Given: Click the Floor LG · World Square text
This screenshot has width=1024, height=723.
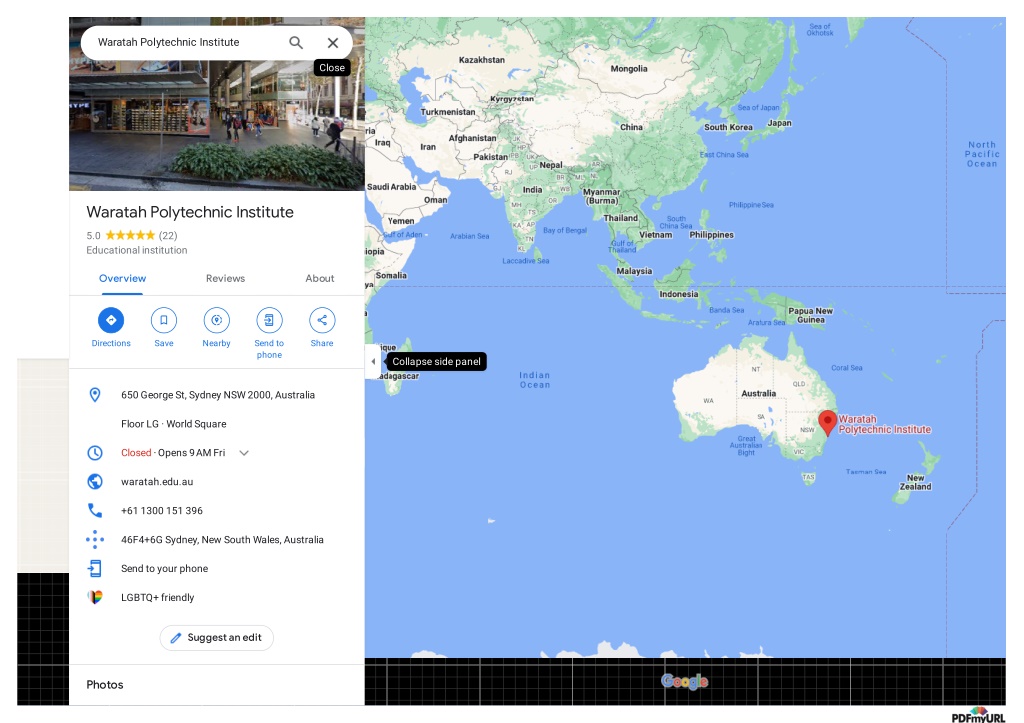Looking at the screenshot, I should 174,423.
